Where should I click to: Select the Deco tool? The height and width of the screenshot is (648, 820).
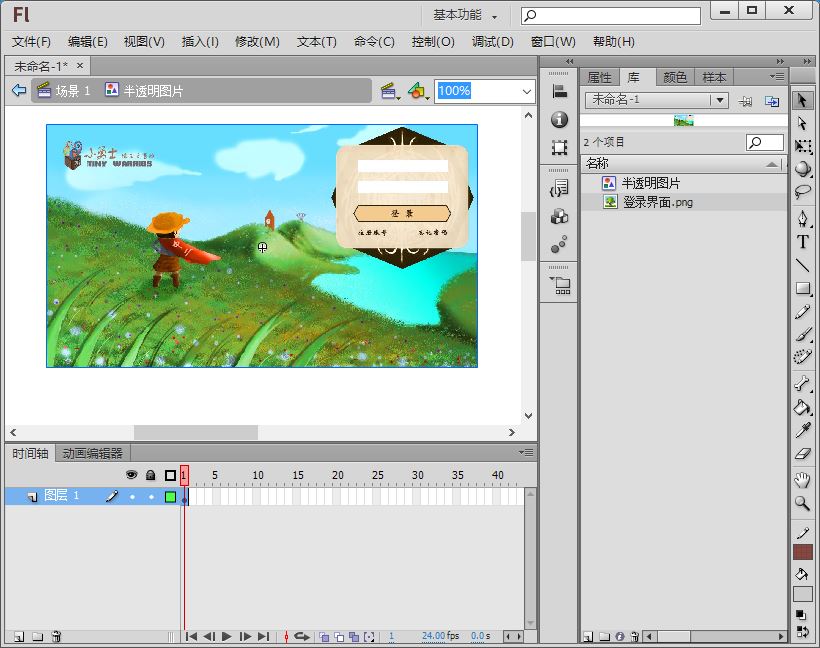pyautogui.click(x=802, y=357)
